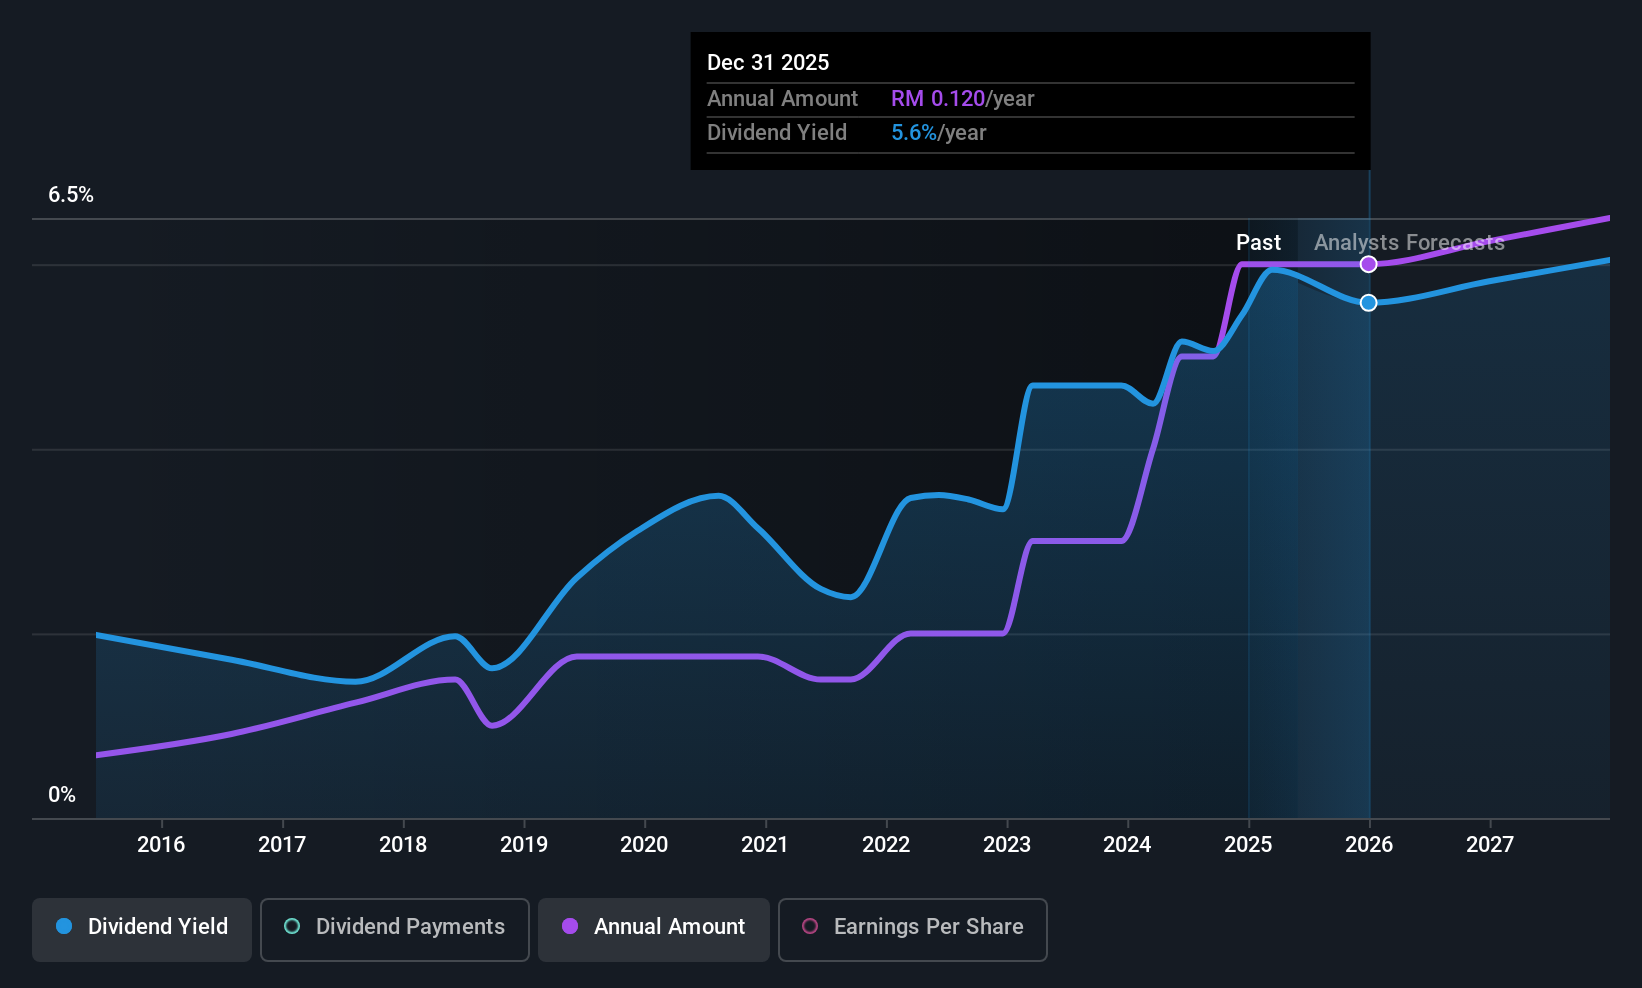This screenshot has height=988, width=1642.
Task: Select the 2024 axis label
Action: (1127, 845)
